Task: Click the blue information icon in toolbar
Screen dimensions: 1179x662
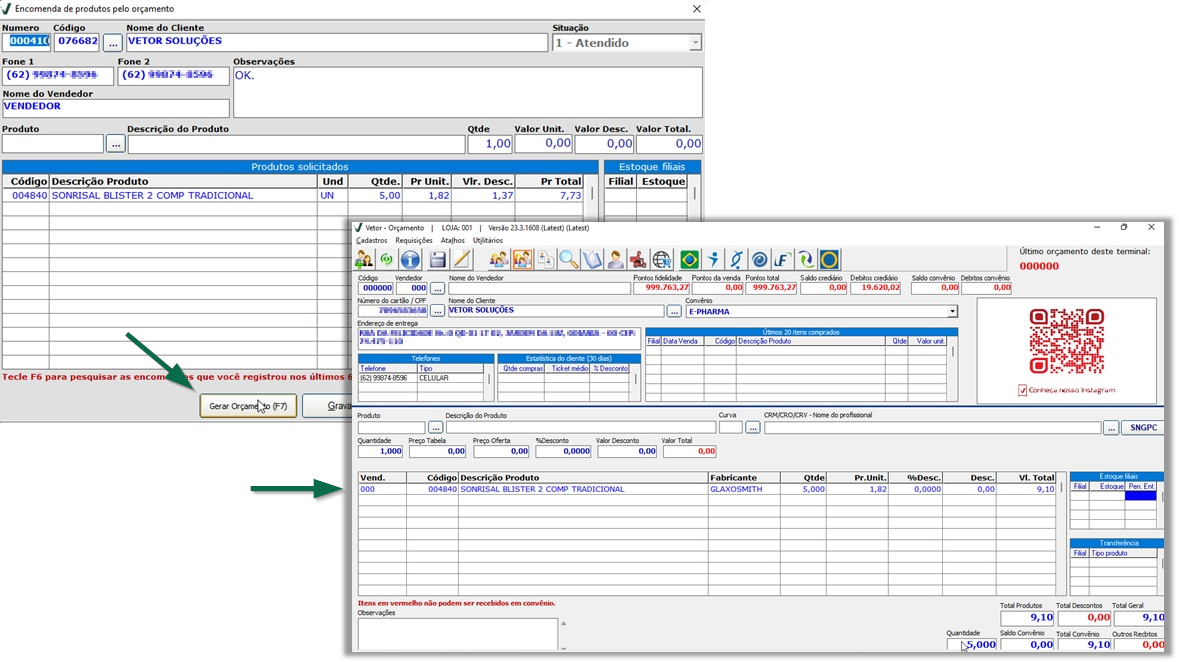Action: tap(410, 260)
